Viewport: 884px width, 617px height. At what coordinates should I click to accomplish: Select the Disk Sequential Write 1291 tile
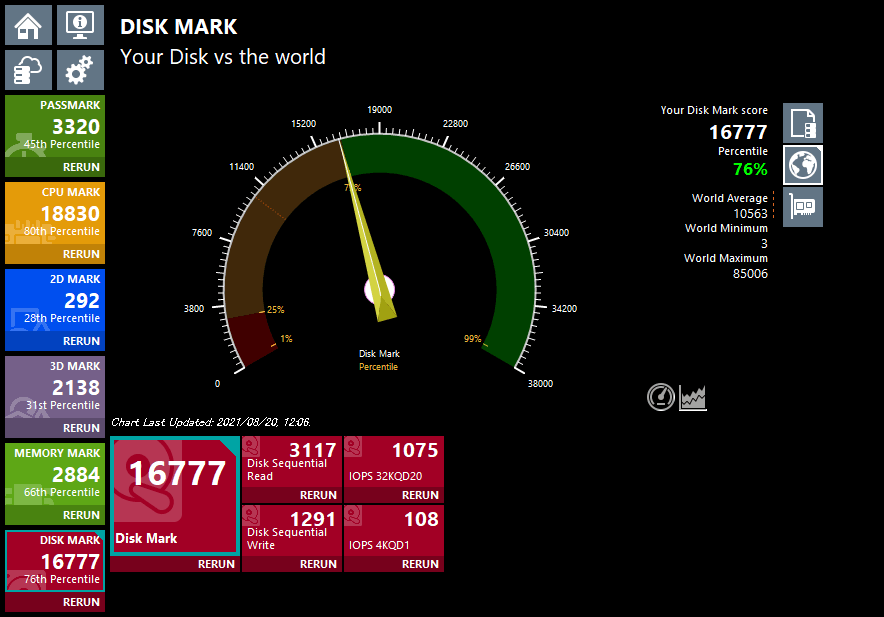coord(292,531)
